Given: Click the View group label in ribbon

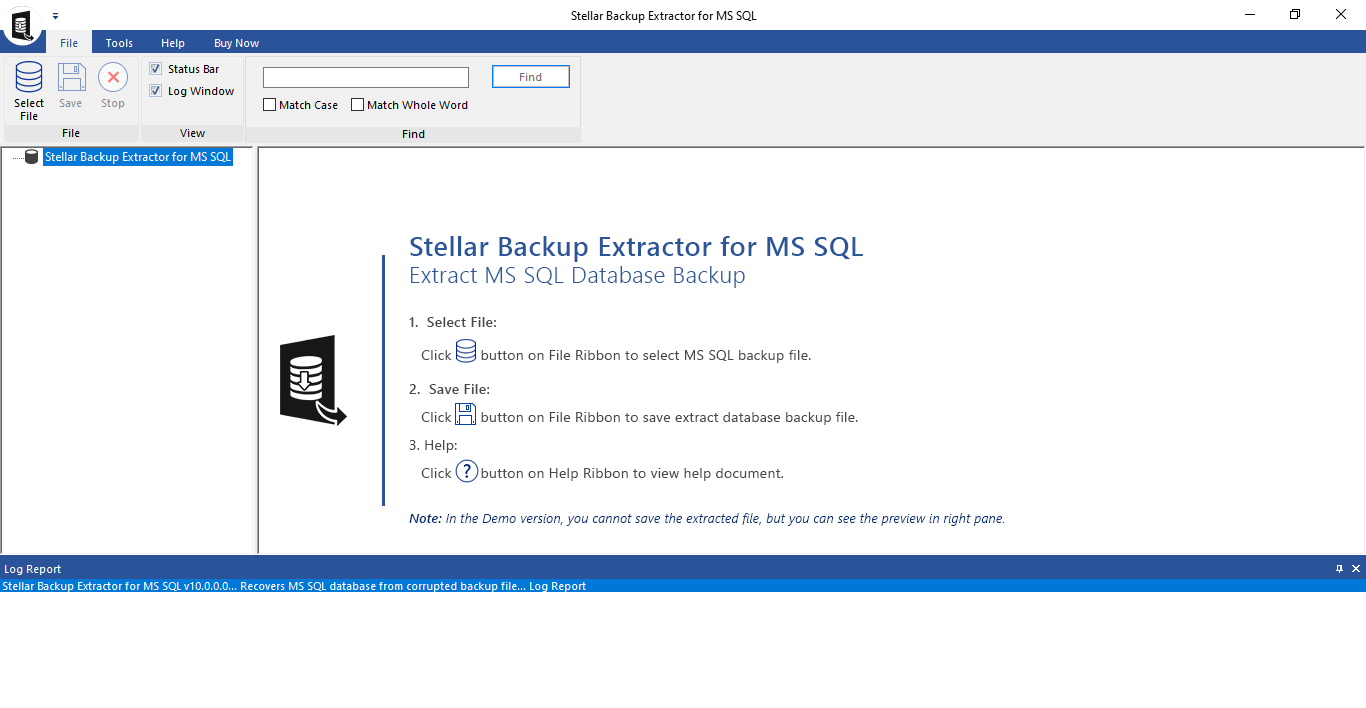Looking at the screenshot, I should (x=192, y=133).
